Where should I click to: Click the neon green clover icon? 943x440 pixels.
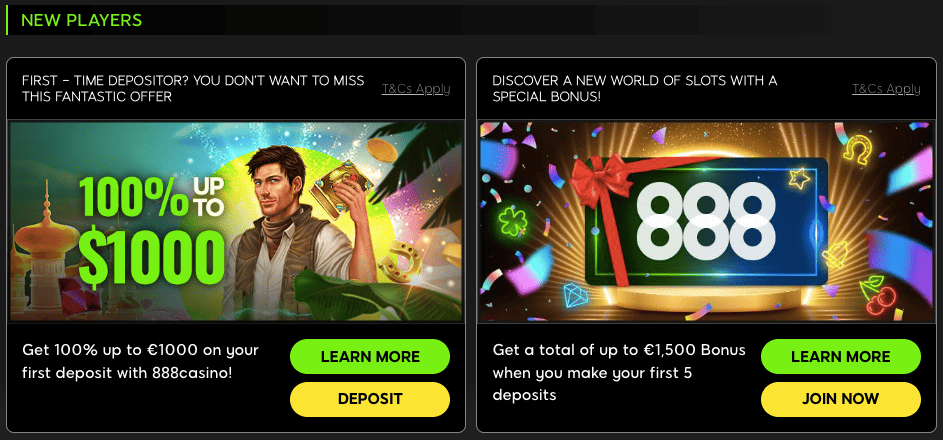pyautogui.click(x=512, y=221)
